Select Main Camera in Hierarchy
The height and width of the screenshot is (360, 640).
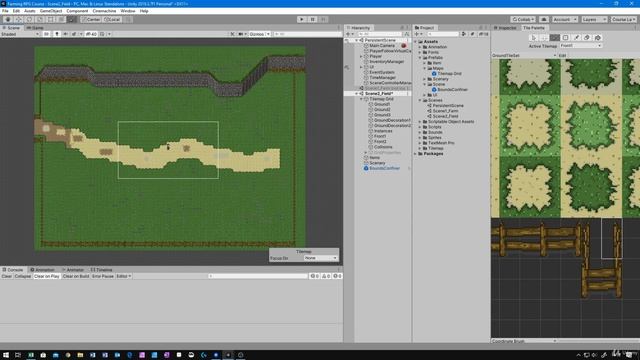click(382, 46)
